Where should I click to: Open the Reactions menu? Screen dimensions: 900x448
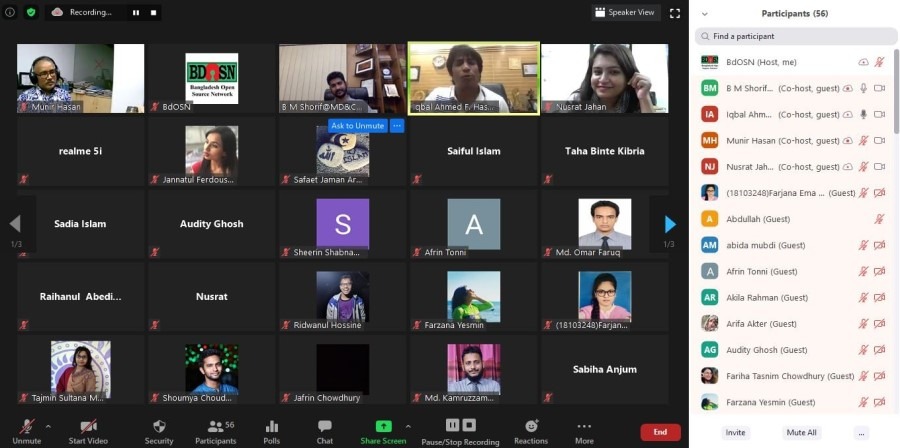[531, 430]
